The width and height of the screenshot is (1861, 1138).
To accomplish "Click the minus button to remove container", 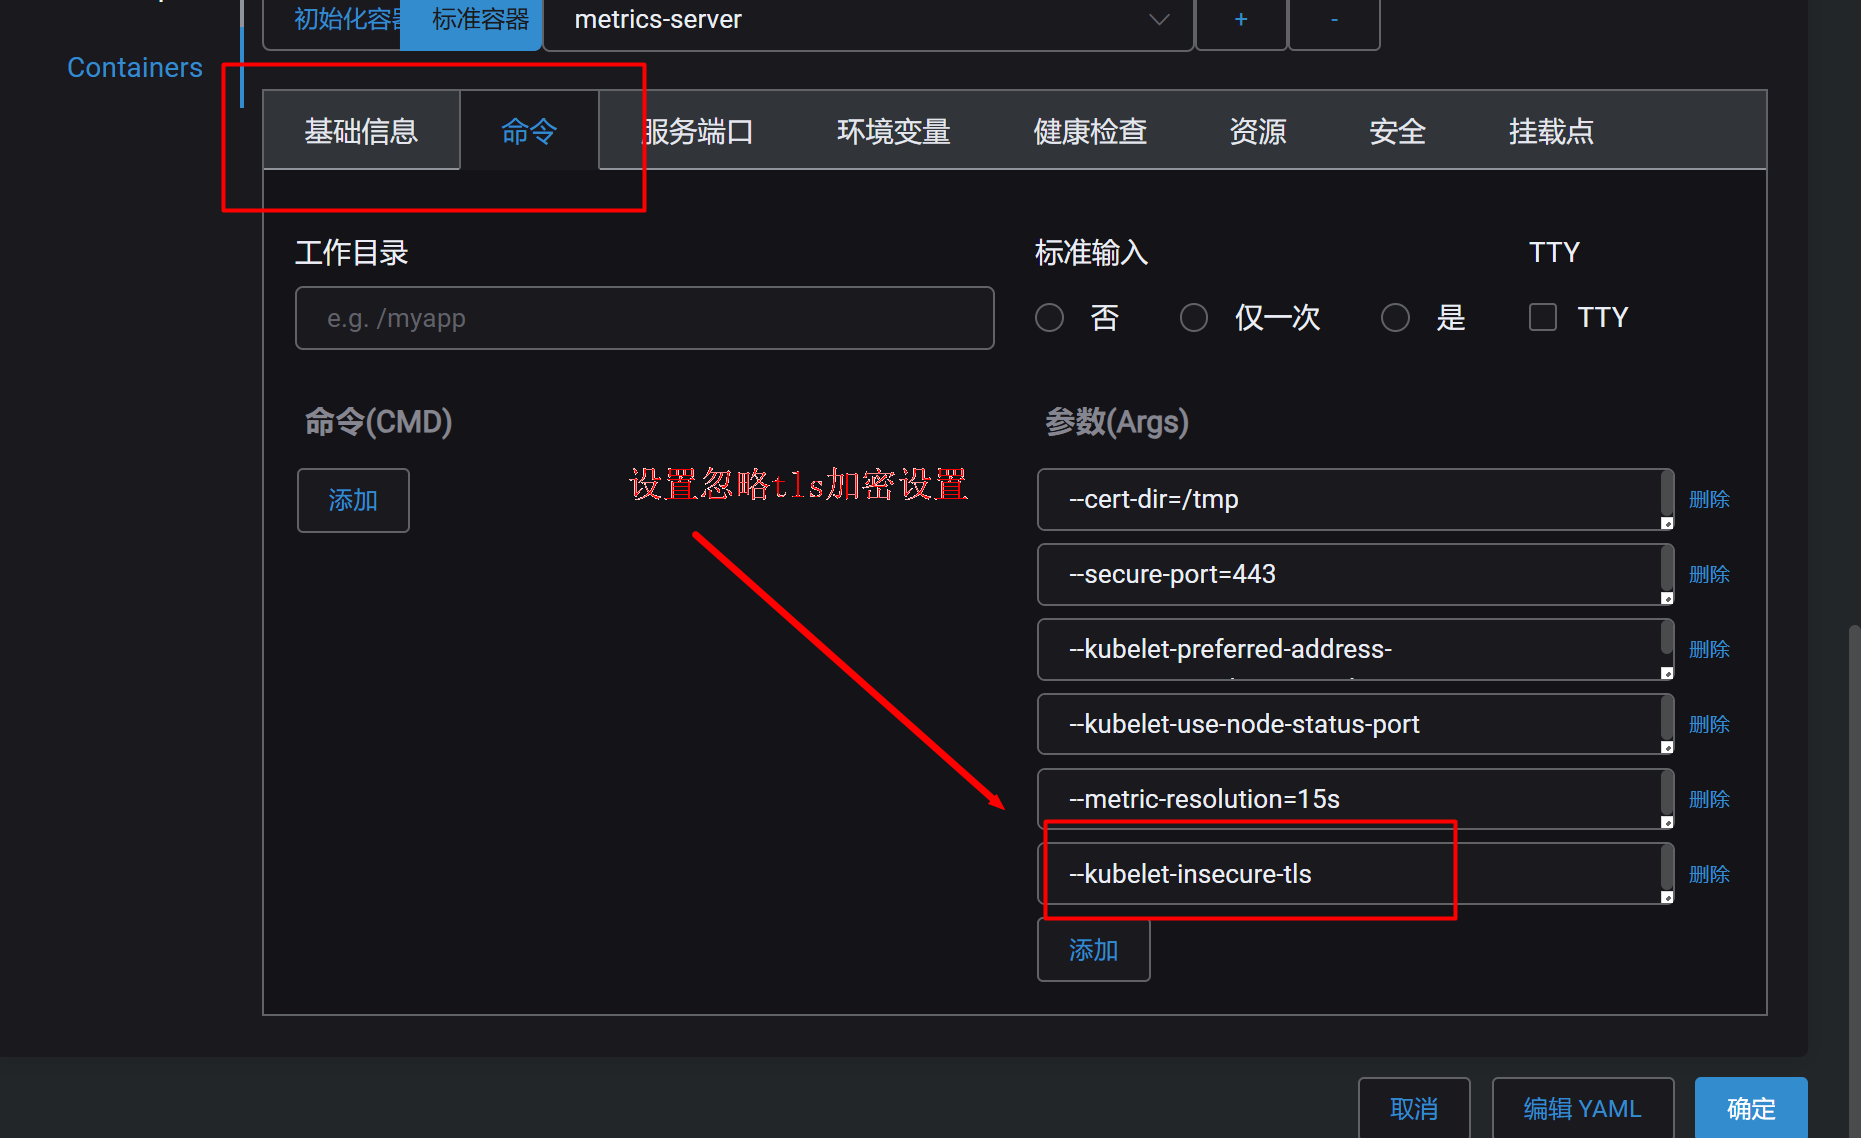I will pos(1334,20).
